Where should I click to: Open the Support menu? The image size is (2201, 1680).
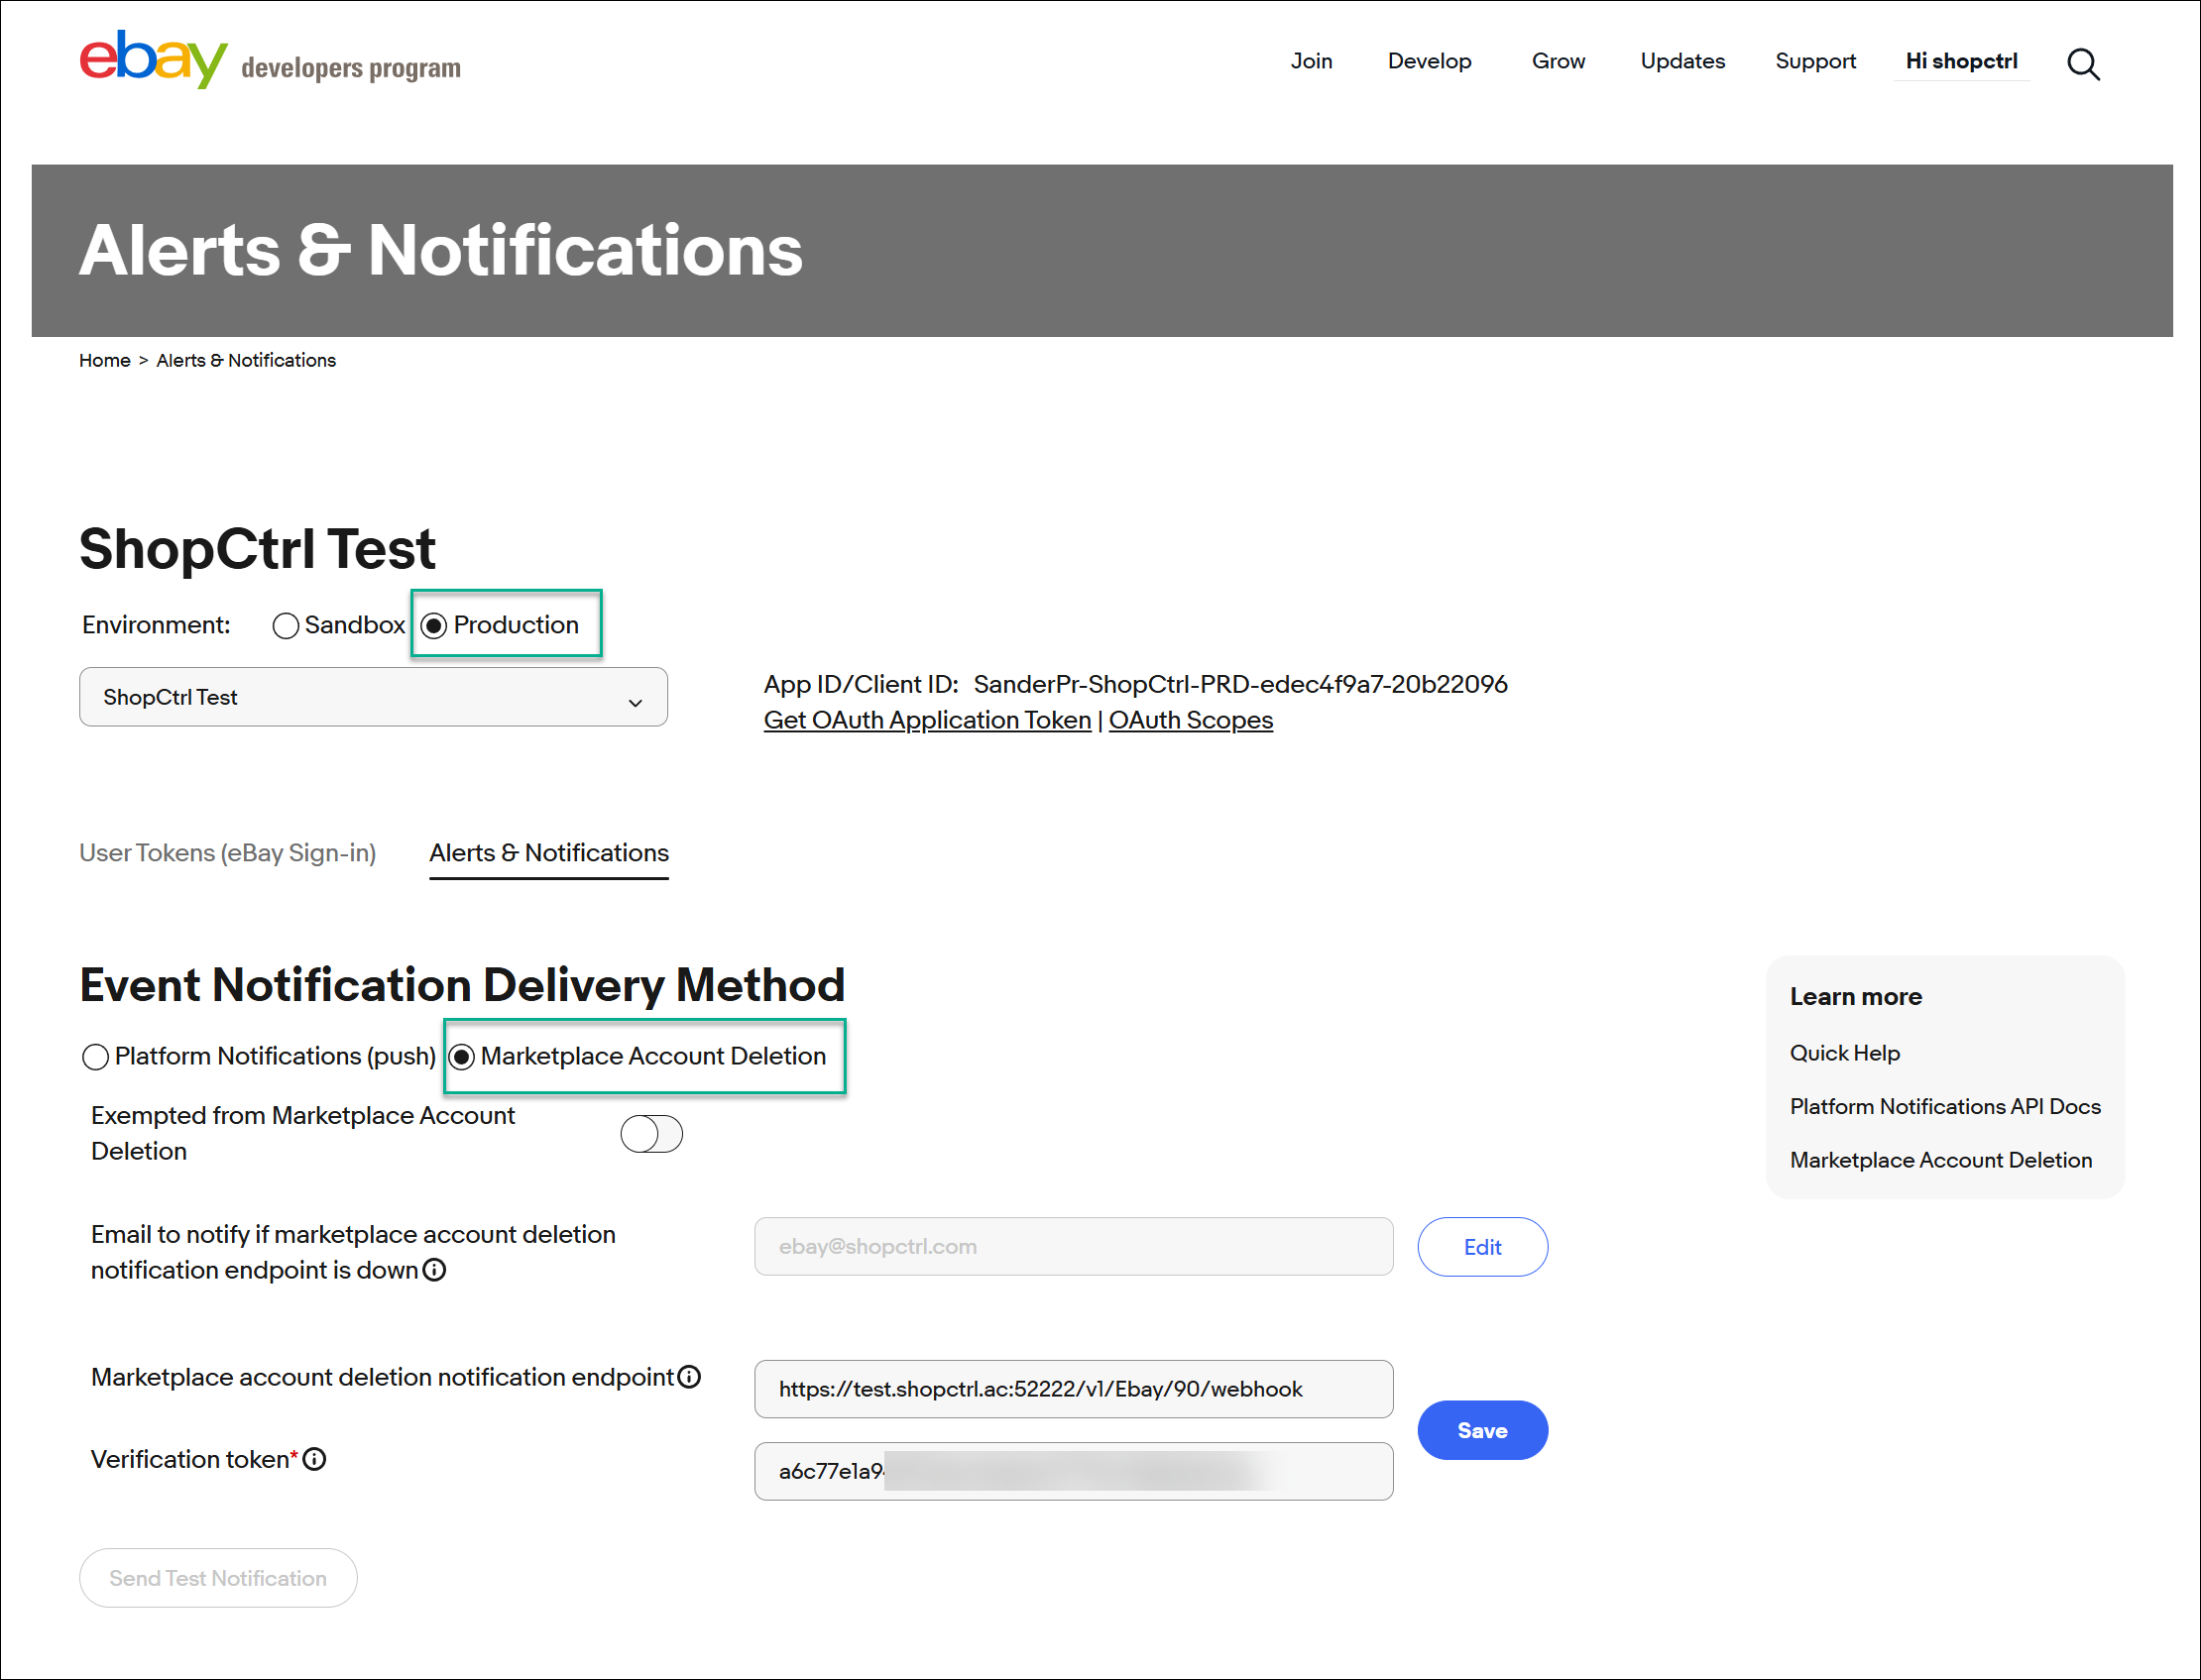click(1815, 61)
